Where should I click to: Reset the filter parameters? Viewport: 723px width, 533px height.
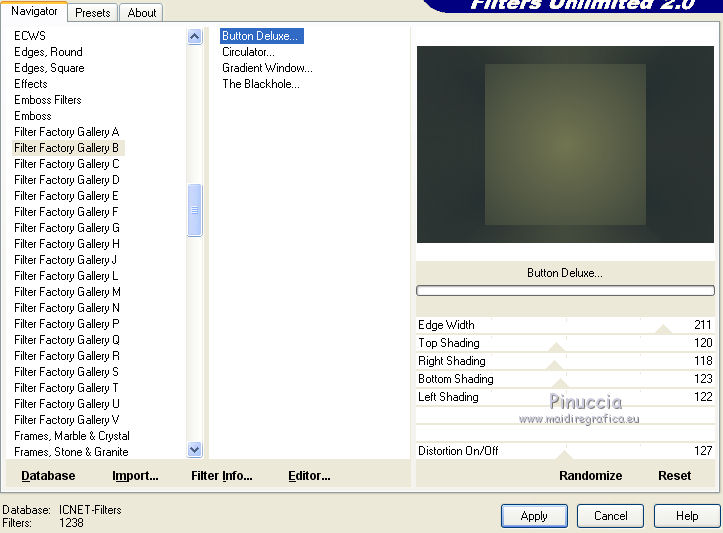pyautogui.click(x=674, y=476)
